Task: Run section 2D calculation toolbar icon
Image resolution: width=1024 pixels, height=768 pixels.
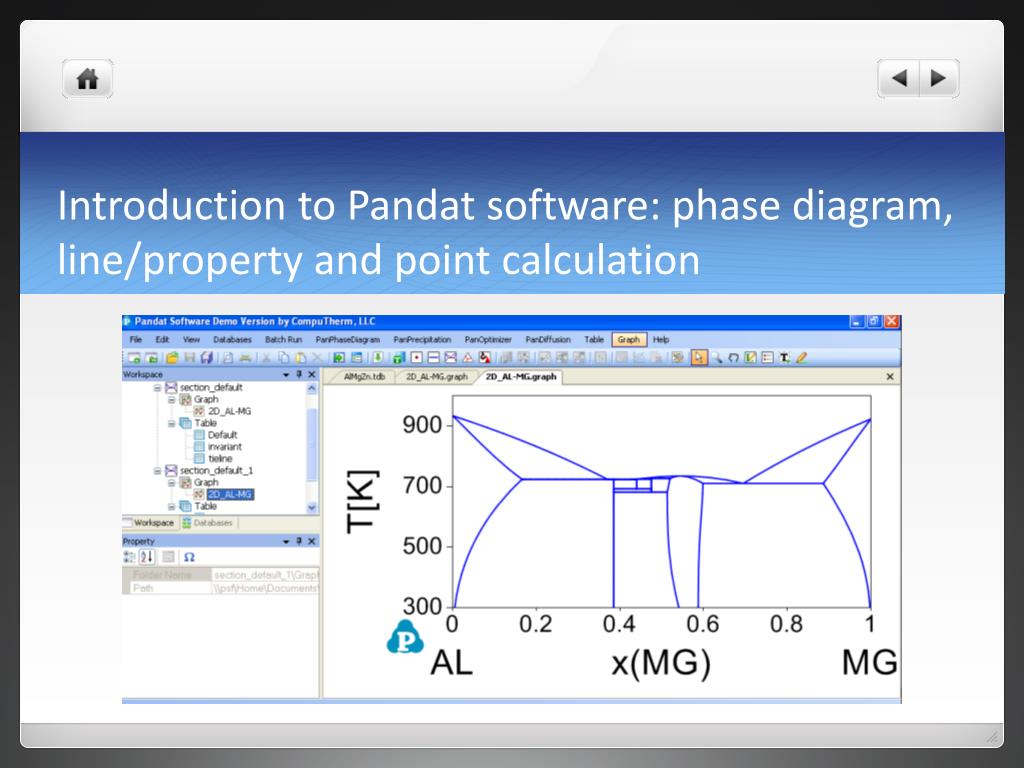Action: 450,357
